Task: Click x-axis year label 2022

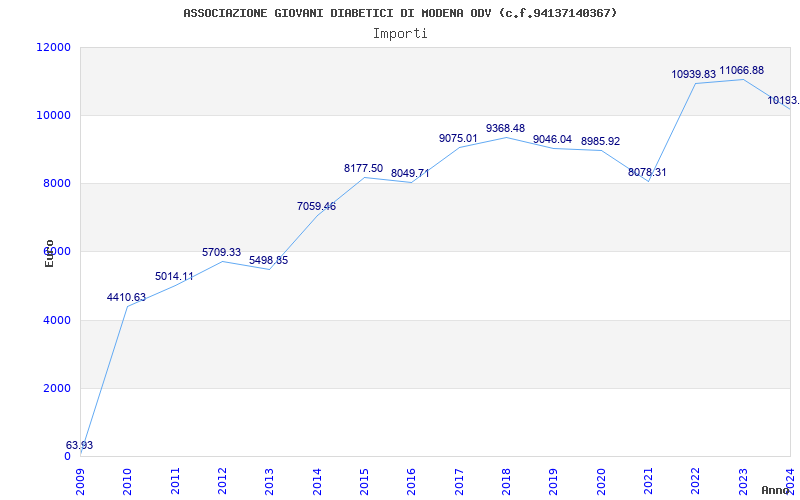Action: tap(695, 481)
